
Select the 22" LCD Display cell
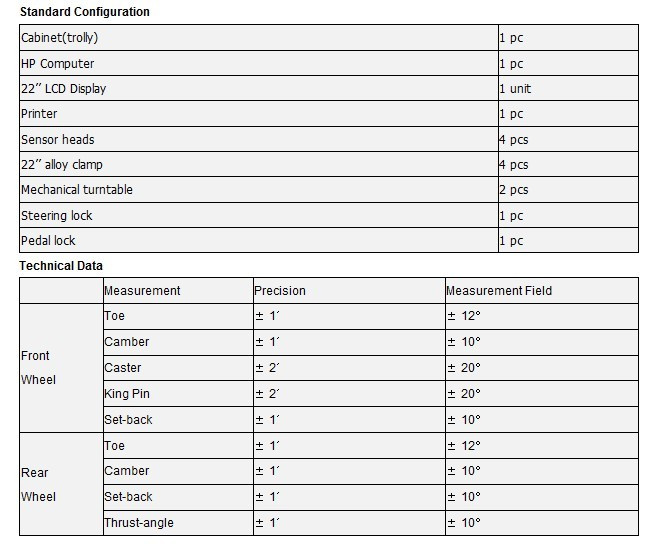(x=259, y=88)
